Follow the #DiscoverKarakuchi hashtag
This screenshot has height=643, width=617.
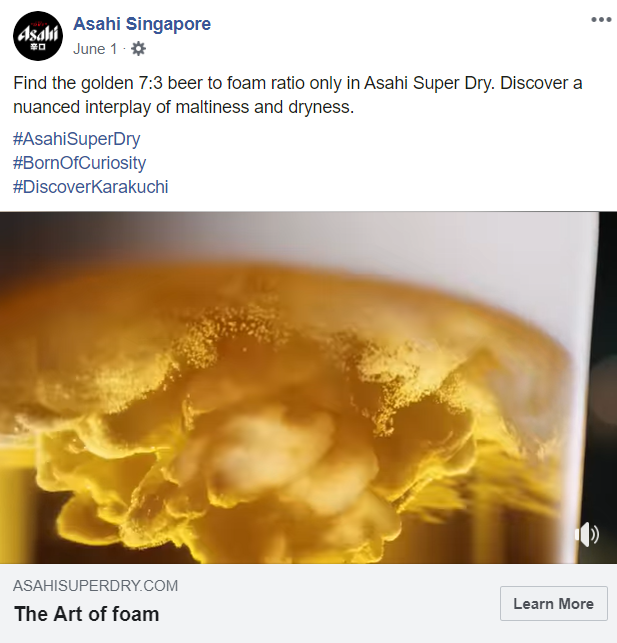point(91,187)
